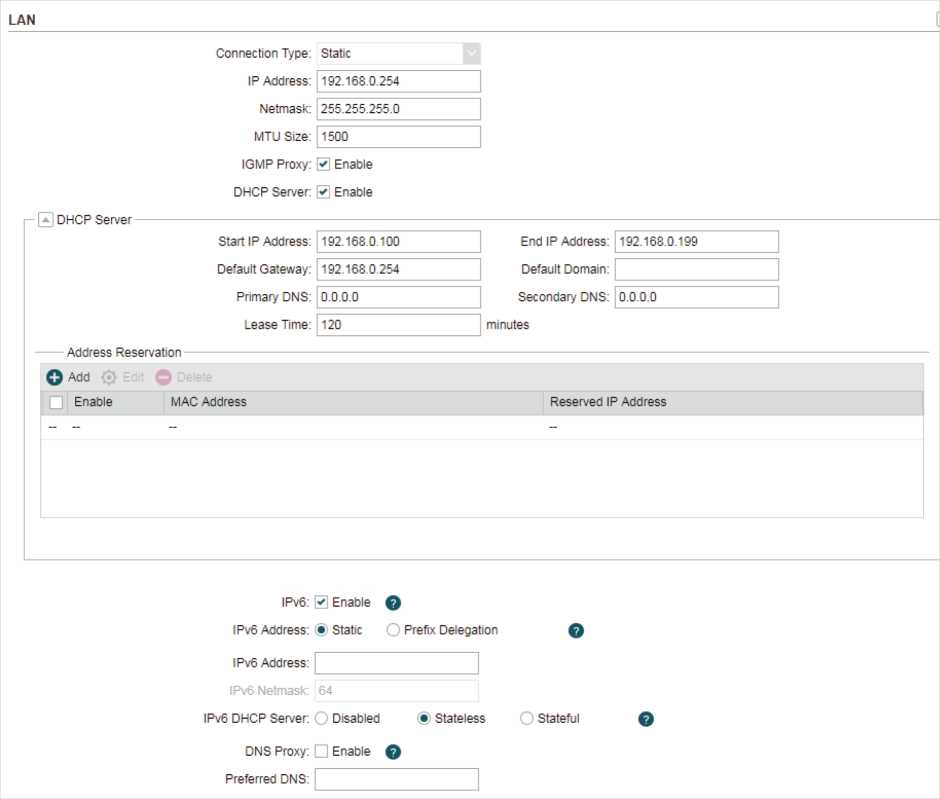Focus the Default Domain text field
Image resolution: width=940 pixels, height=799 pixels.
pyautogui.click(x=696, y=269)
